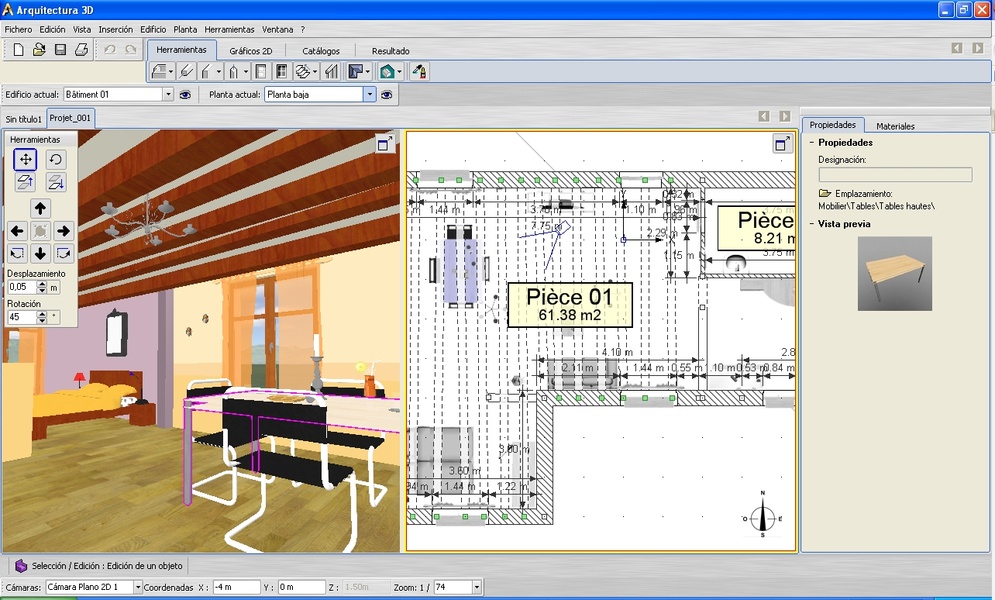The width and height of the screenshot is (995, 600).
Task: Click the raise object level icon
Action: (26, 182)
